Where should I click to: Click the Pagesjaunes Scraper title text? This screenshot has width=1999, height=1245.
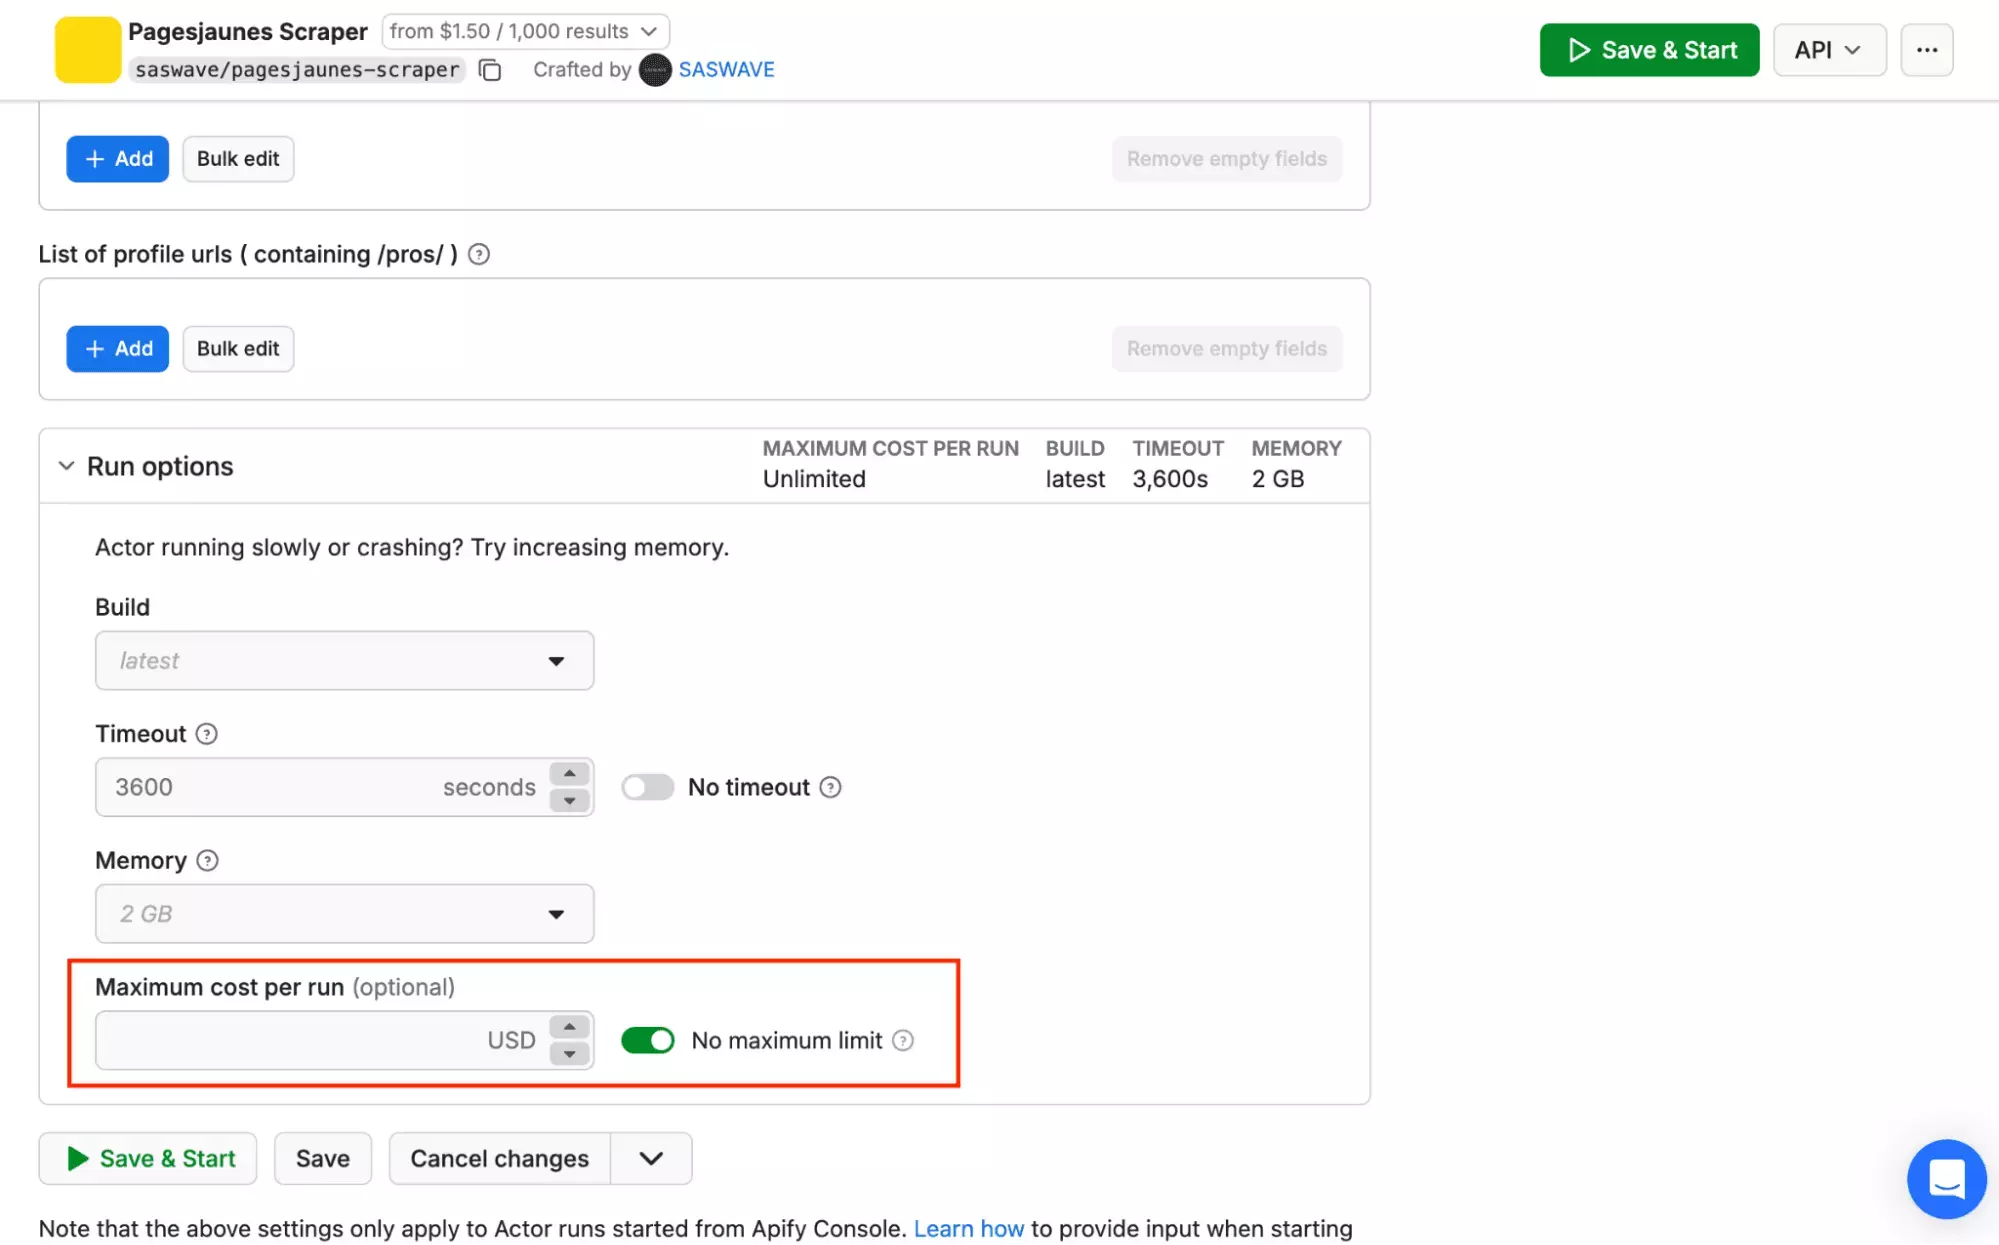[248, 31]
